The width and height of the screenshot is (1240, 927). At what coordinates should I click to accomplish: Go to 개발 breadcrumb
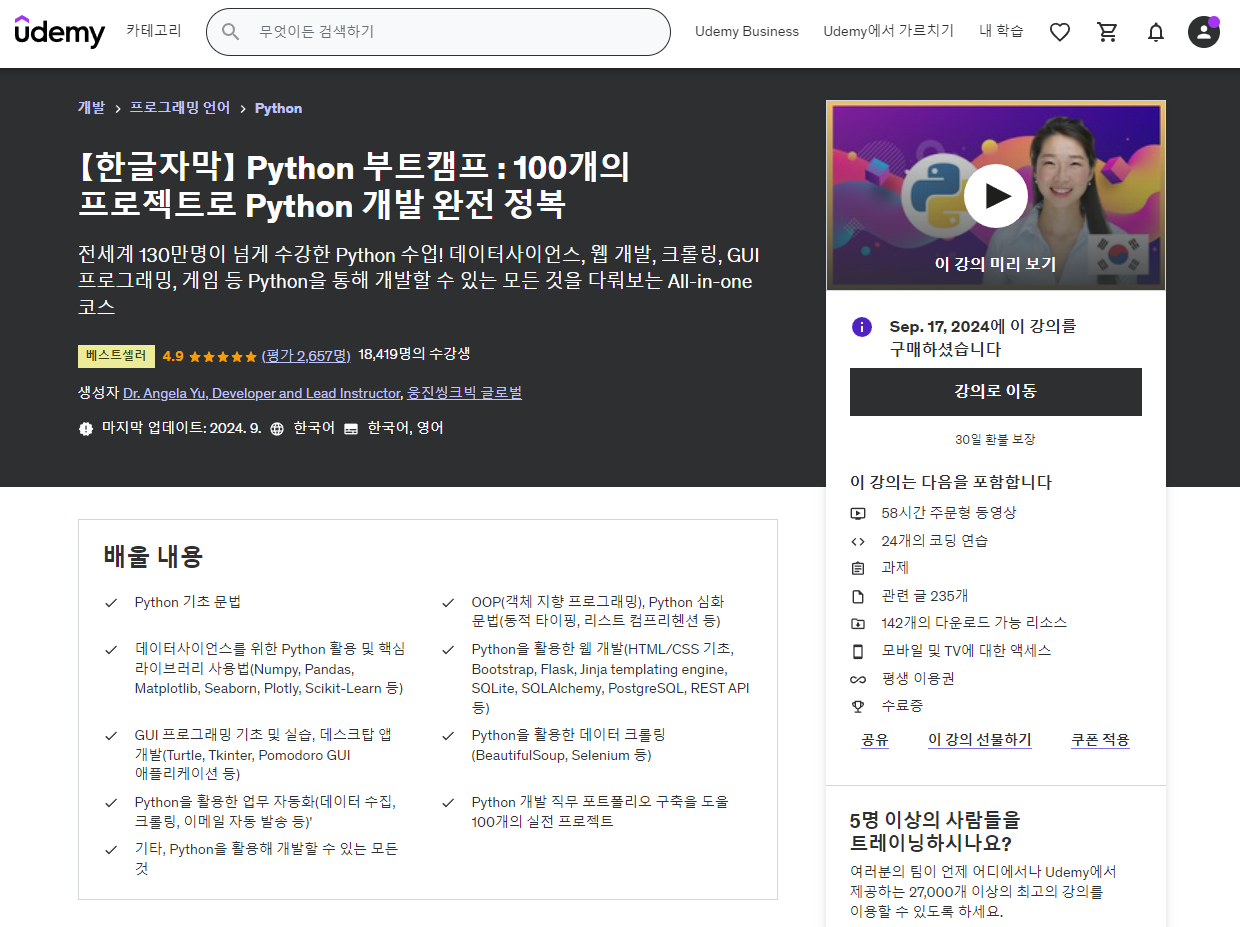pos(91,108)
